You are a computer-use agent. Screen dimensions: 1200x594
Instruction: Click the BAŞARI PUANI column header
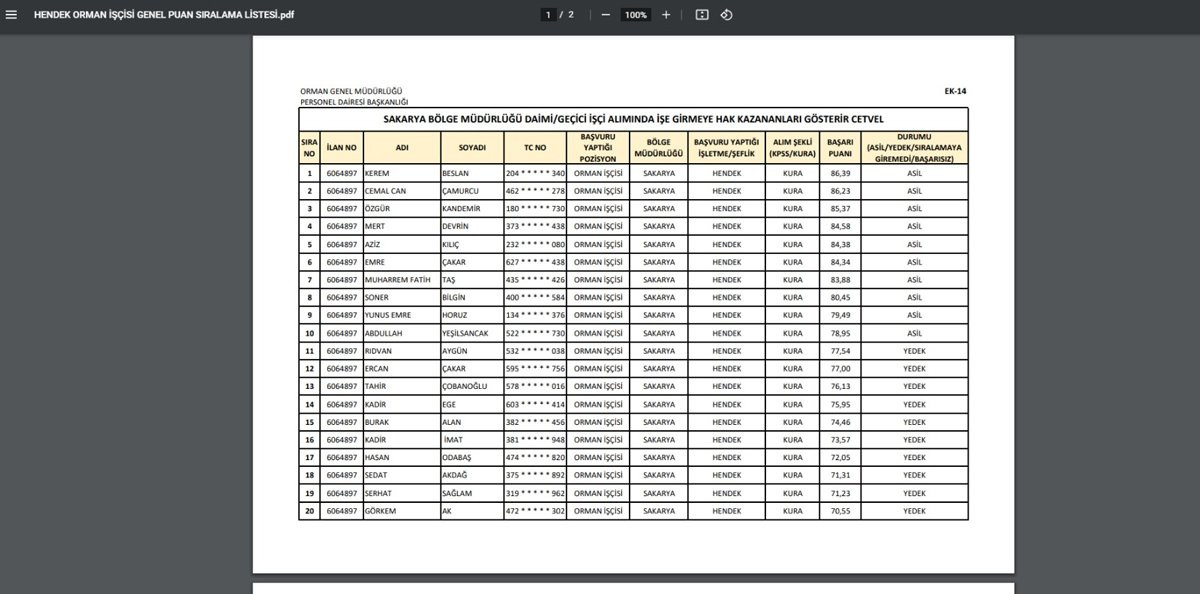pyautogui.click(x=840, y=147)
